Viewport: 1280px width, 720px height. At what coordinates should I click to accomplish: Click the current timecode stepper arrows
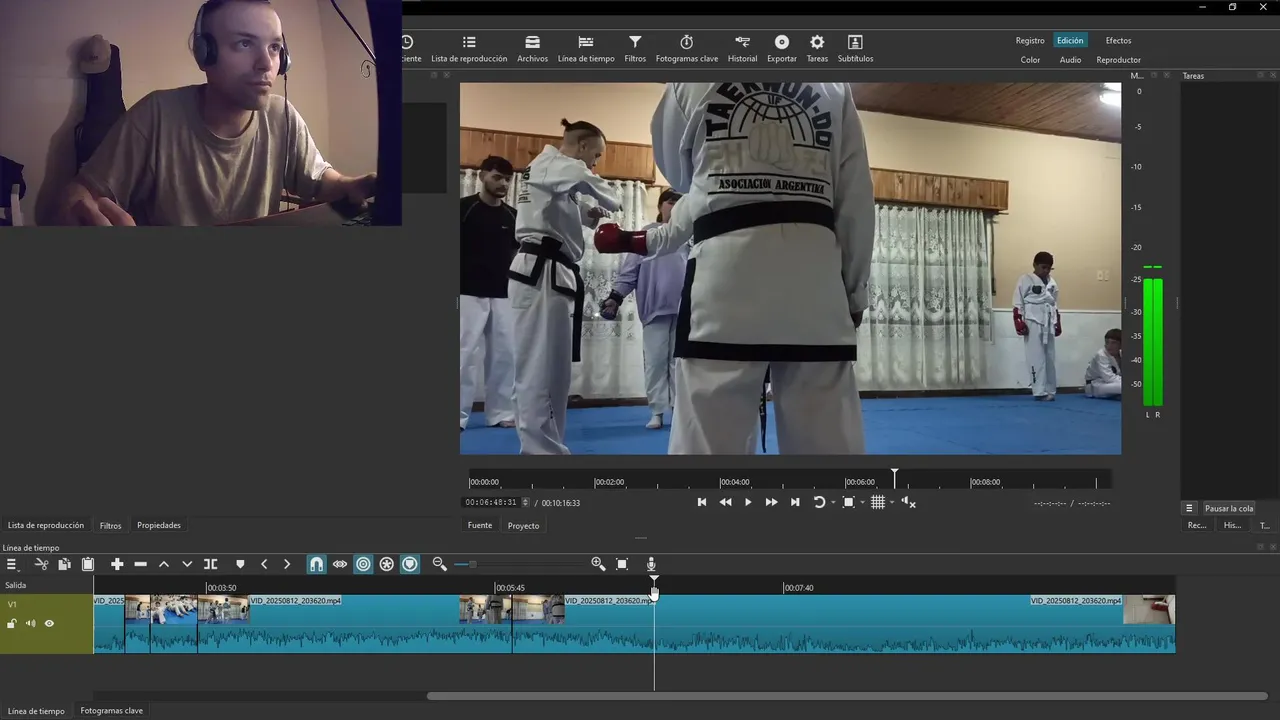coord(525,502)
